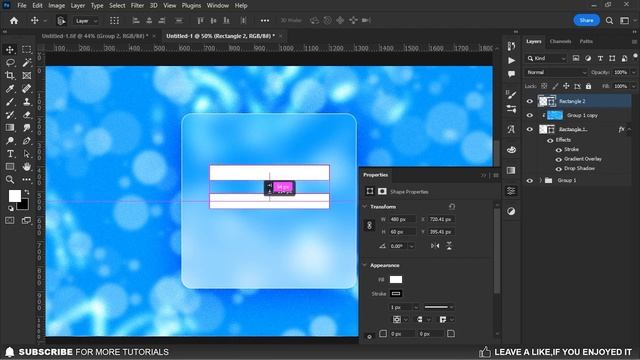Open the search magnifier in options bar
Image resolution: width=640 pixels, height=360 pixels.
coord(609,20)
